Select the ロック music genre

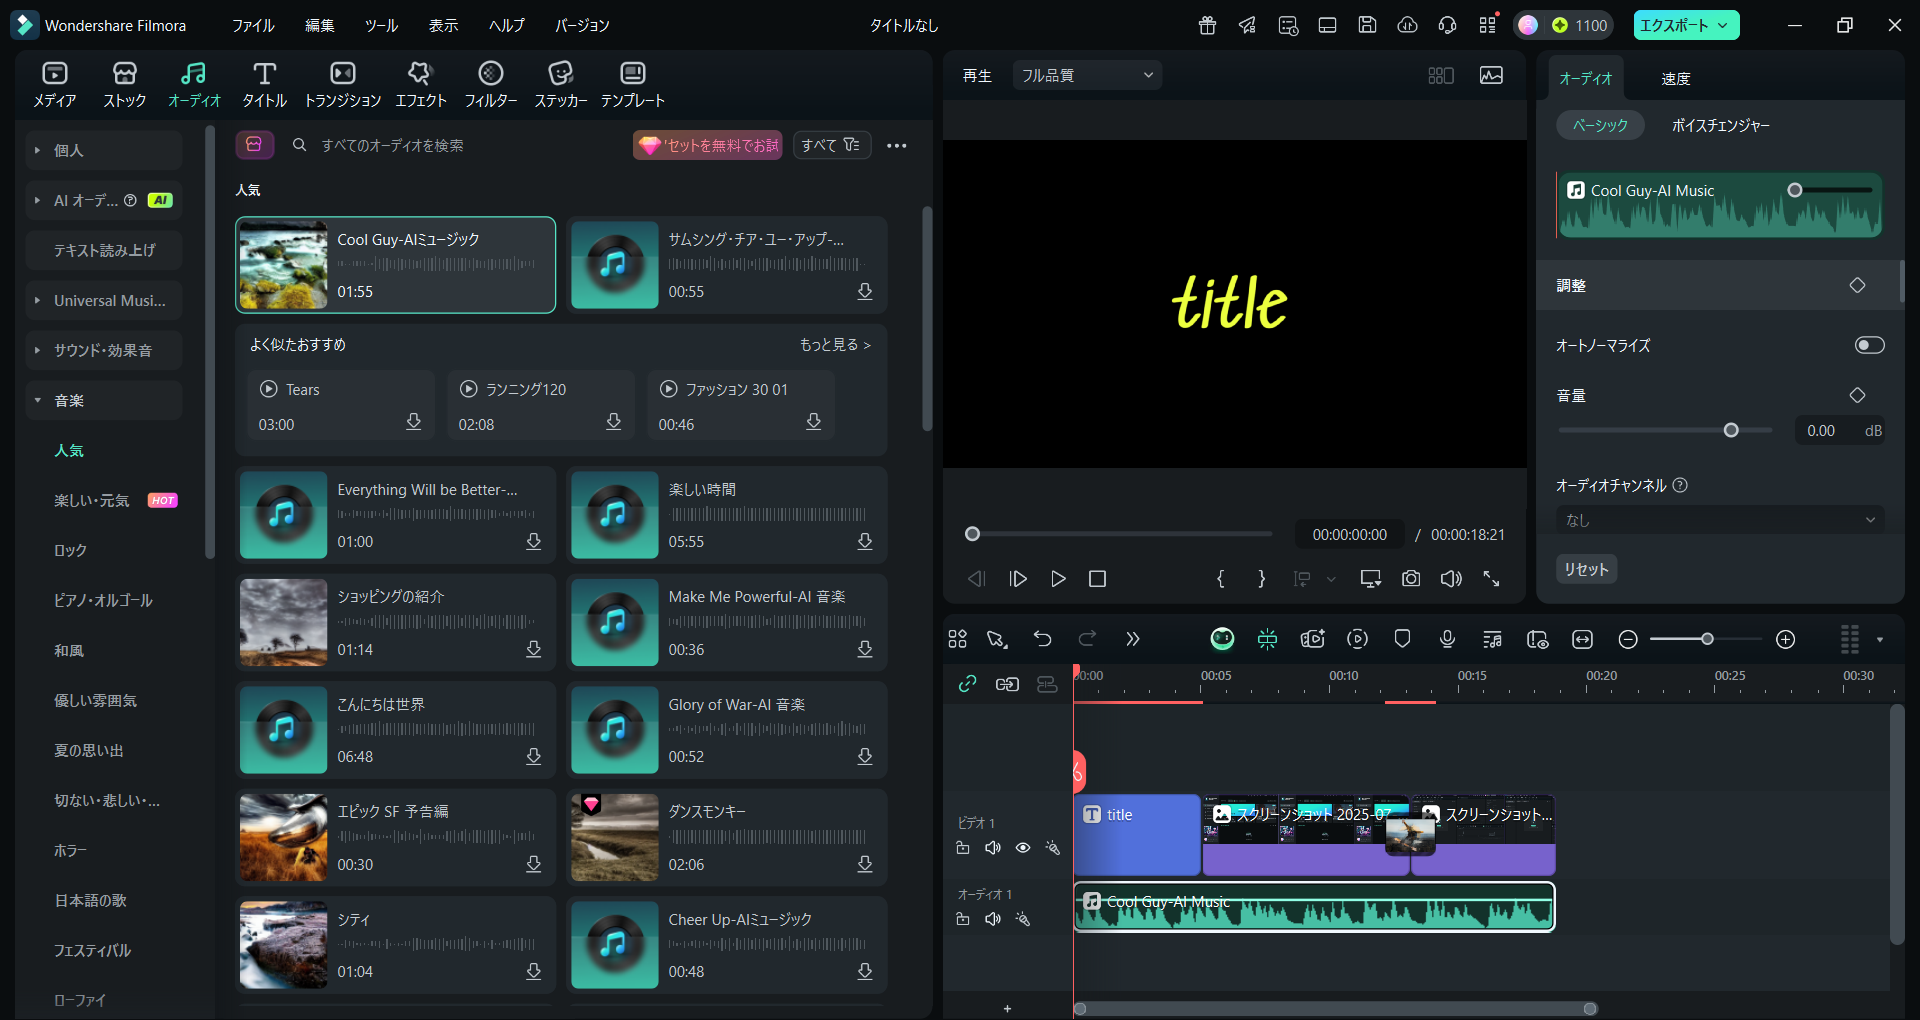pos(70,550)
